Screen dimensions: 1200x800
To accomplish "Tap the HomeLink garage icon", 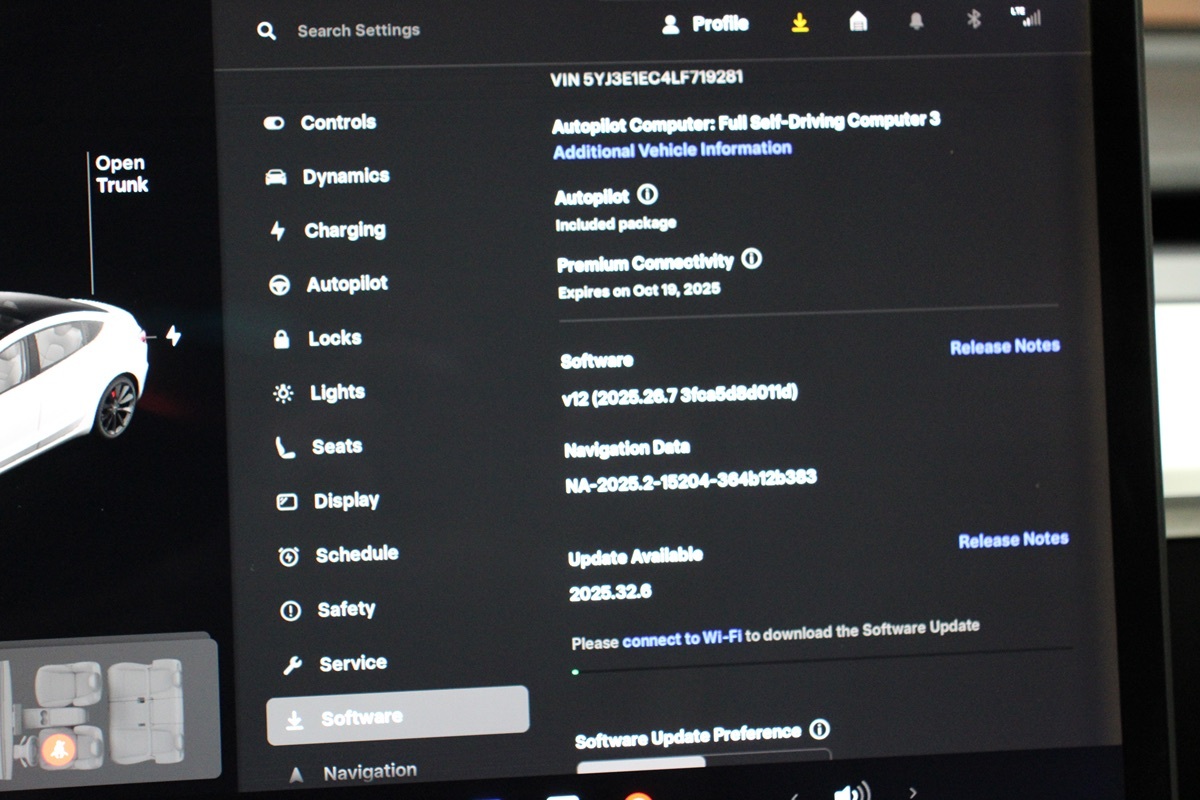I will click(858, 22).
